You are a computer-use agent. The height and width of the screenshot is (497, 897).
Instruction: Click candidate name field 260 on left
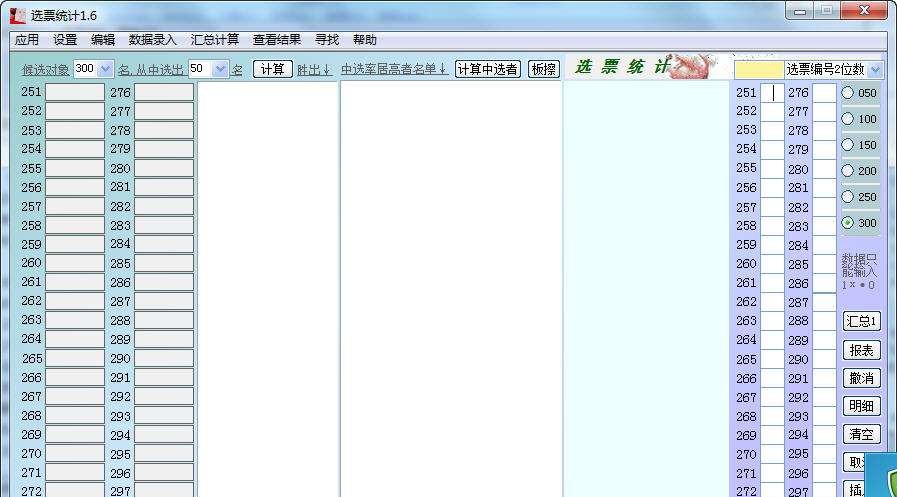(x=75, y=263)
